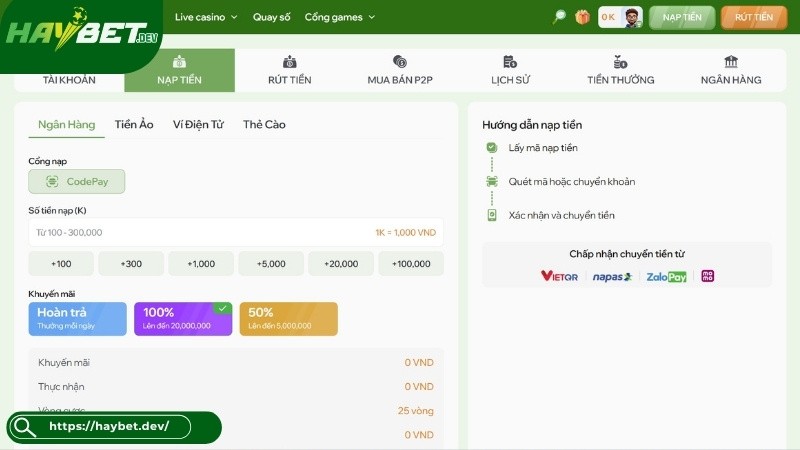Click the napas logo
The width and height of the screenshot is (800, 450).
pos(612,277)
